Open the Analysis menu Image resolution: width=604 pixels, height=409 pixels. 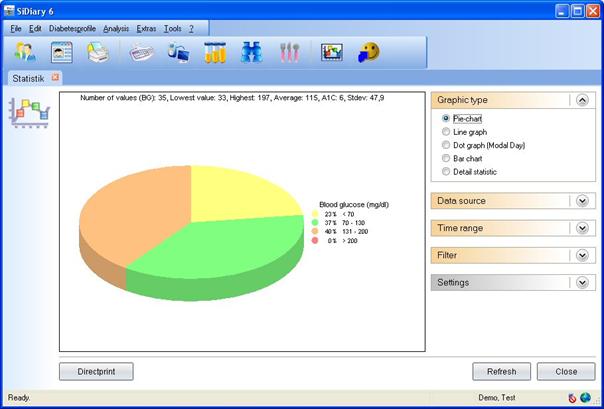(116, 28)
